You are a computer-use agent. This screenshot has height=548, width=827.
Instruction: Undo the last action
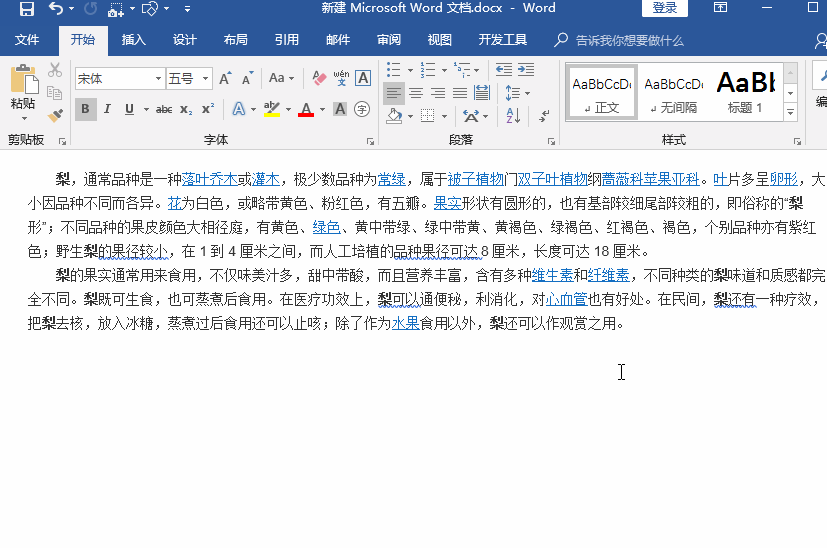click(56, 8)
